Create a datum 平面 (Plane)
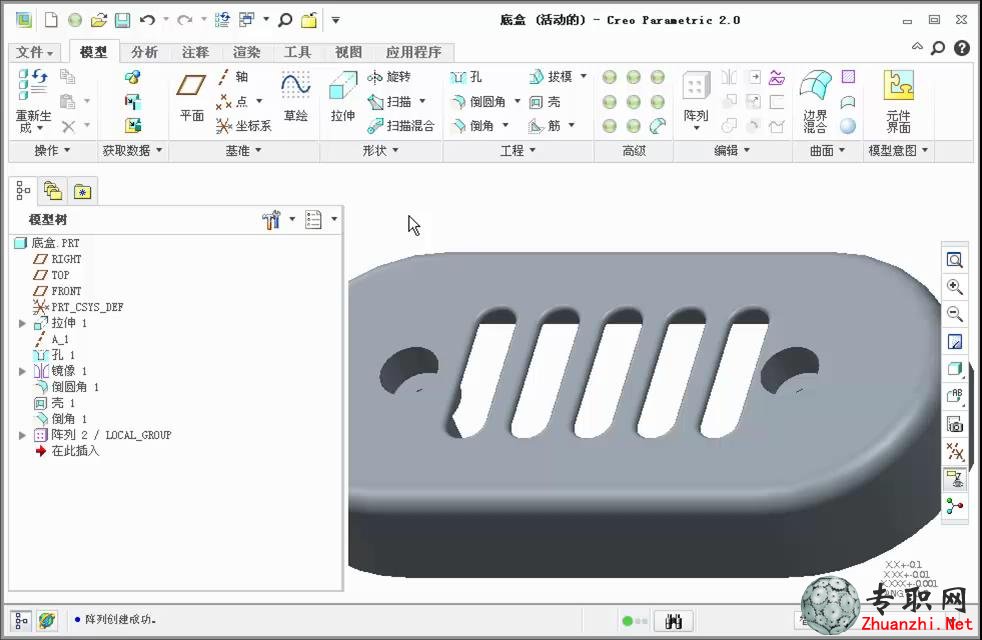The width and height of the screenshot is (982, 640). click(191, 86)
